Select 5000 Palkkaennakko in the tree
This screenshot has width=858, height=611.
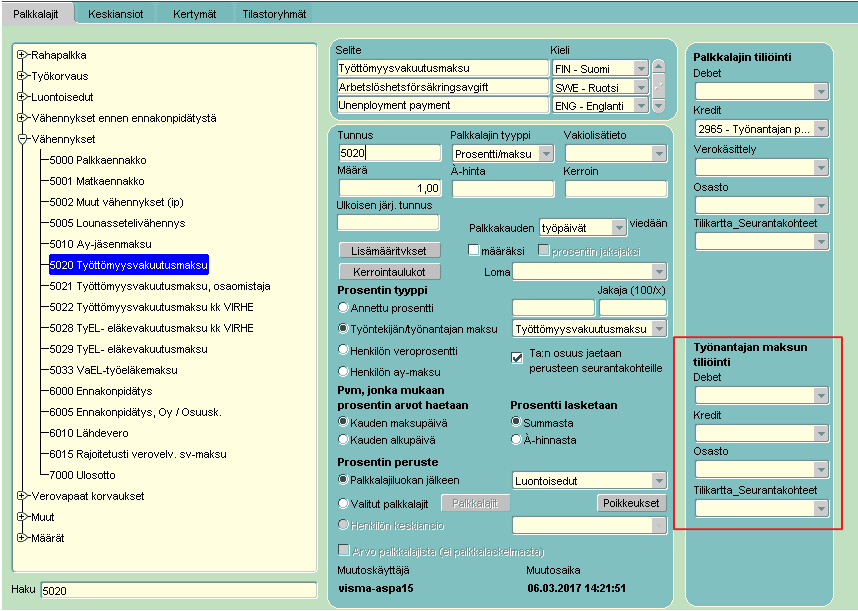point(98,160)
